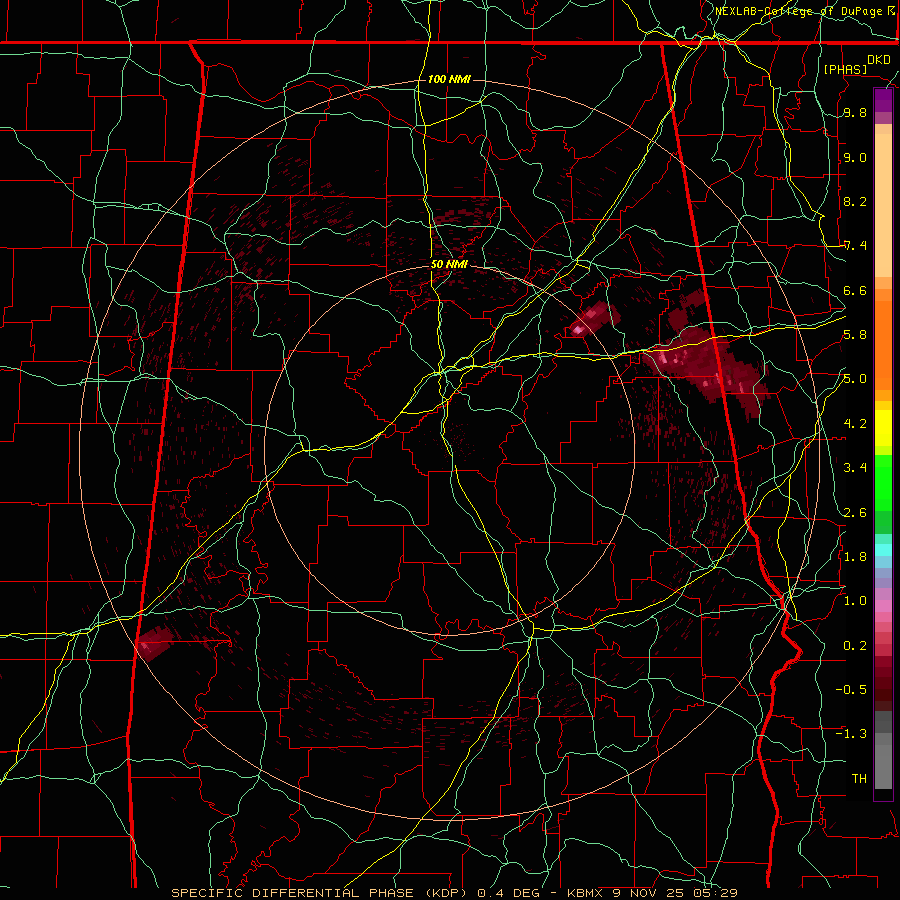
Task: Click the 9.0 value on the color scale
Action: tap(855, 157)
